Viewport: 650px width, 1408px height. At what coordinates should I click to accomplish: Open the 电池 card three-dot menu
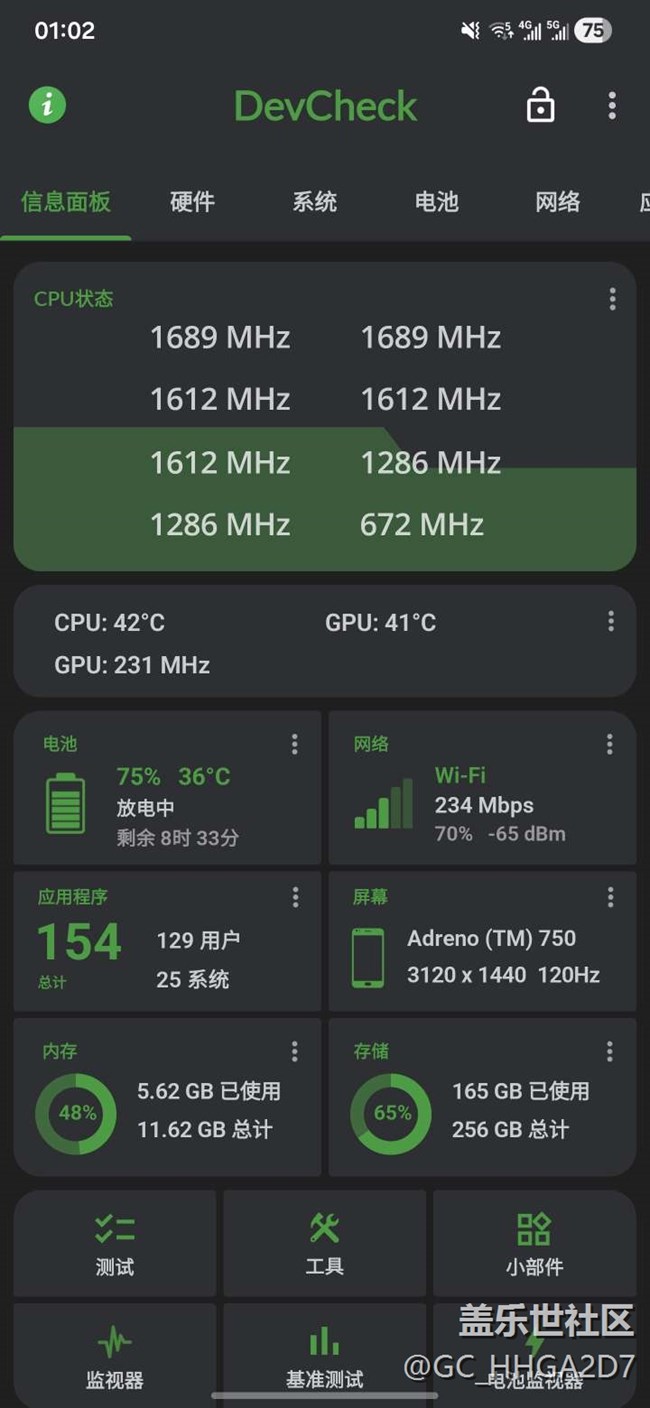[294, 744]
